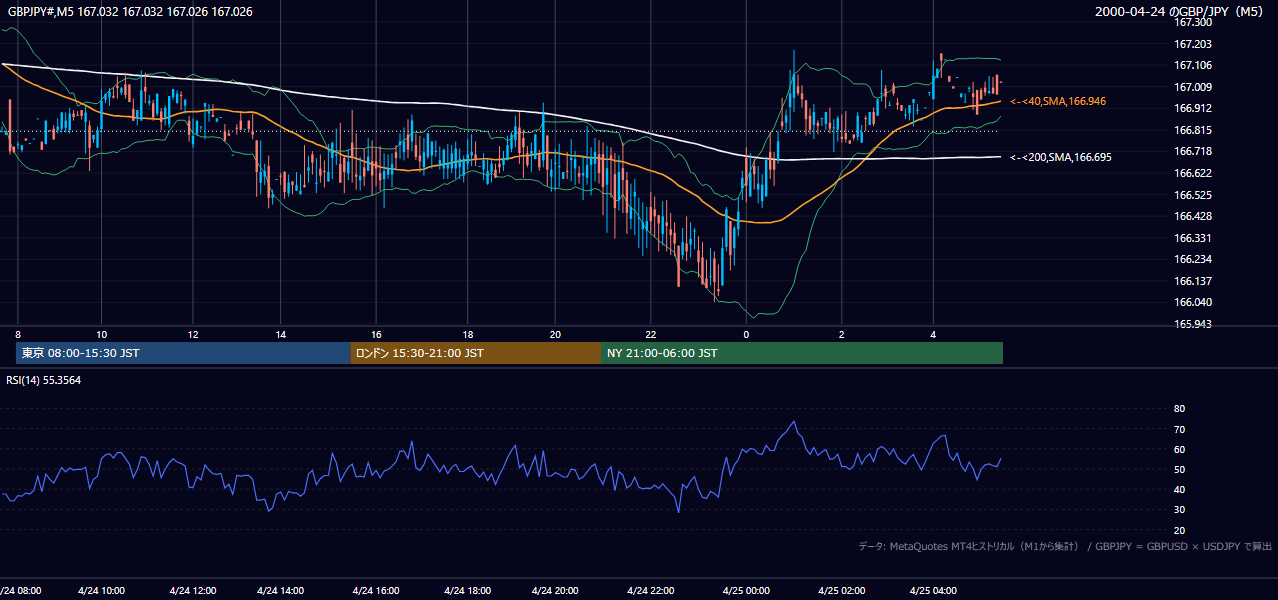The image size is (1278, 600).
Task: Select the 40 SMA label 166.946
Action: pos(1058,102)
